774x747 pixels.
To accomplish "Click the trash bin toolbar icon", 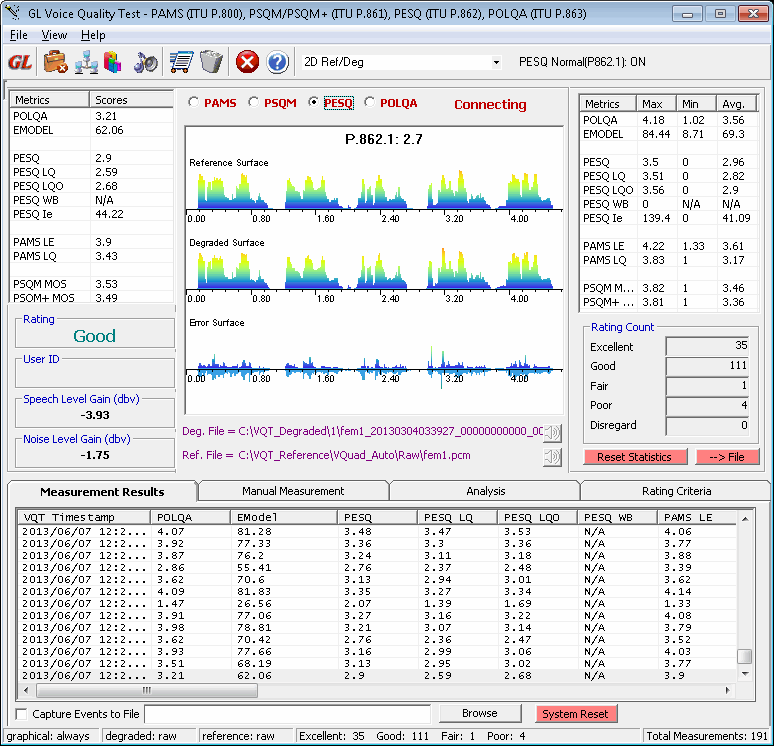I will [x=211, y=62].
